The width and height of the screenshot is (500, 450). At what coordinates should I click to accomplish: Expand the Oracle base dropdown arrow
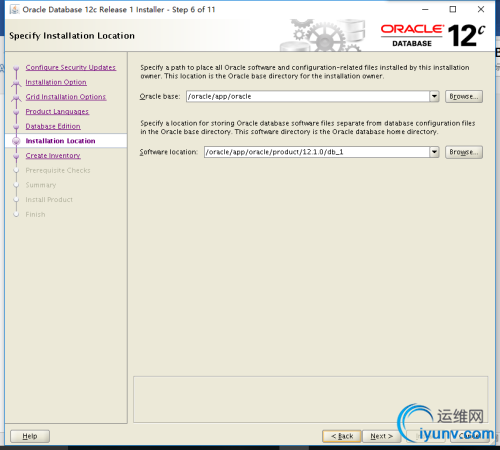pyautogui.click(x=434, y=96)
